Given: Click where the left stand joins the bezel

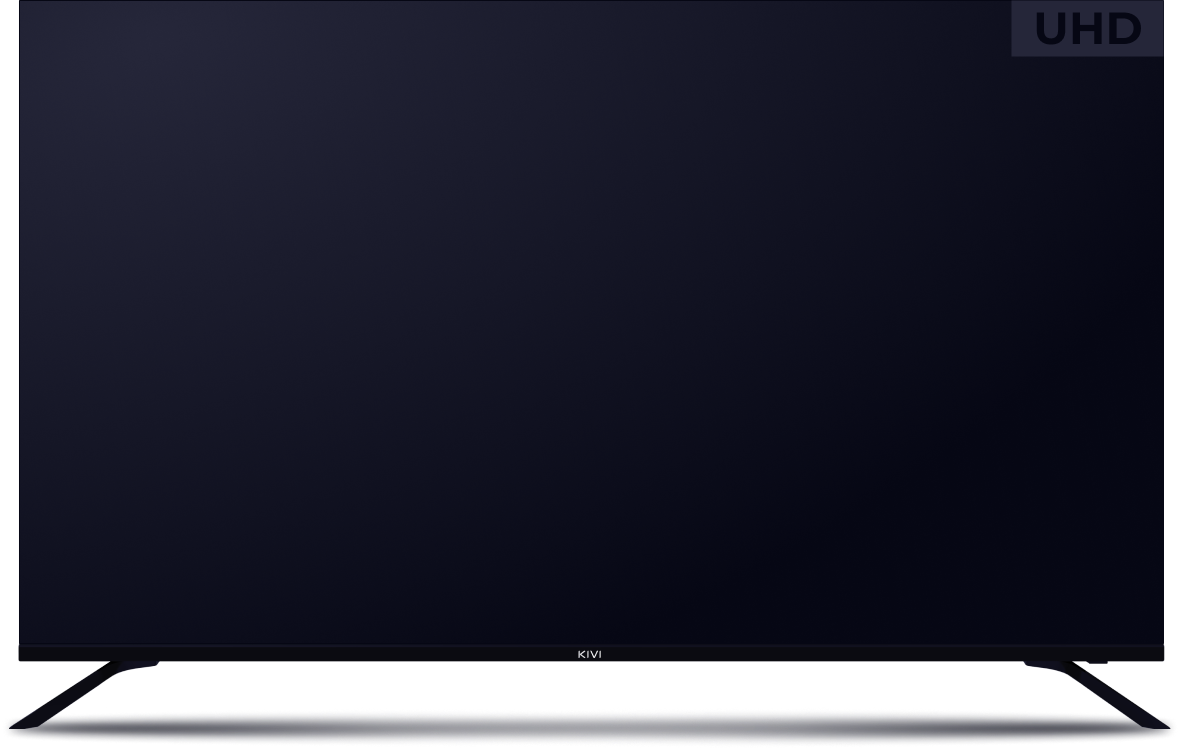Looking at the screenshot, I should tap(135, 664).
